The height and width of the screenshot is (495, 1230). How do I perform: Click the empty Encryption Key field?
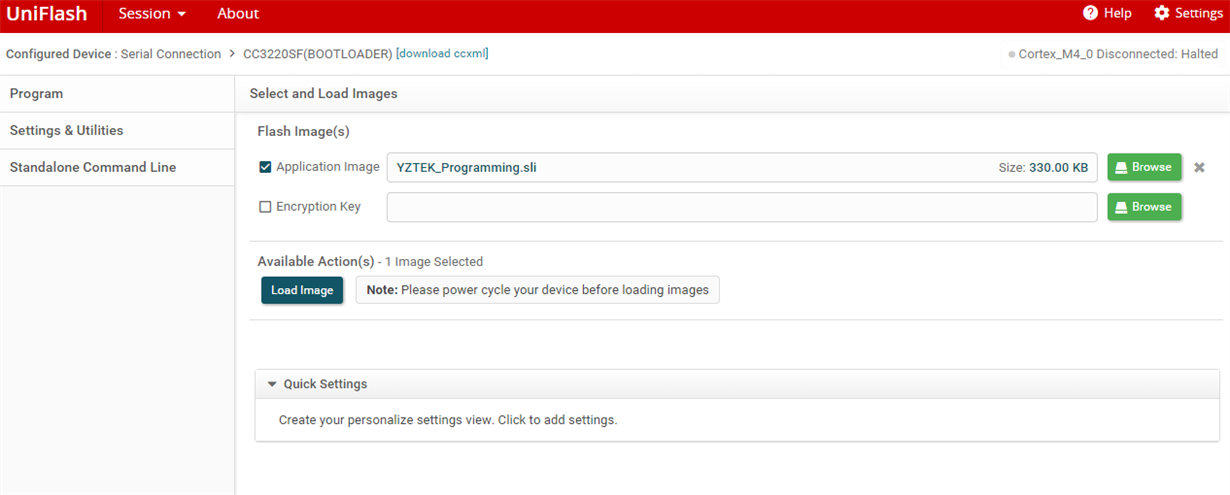pyautogui.click(x=742, y=207)
